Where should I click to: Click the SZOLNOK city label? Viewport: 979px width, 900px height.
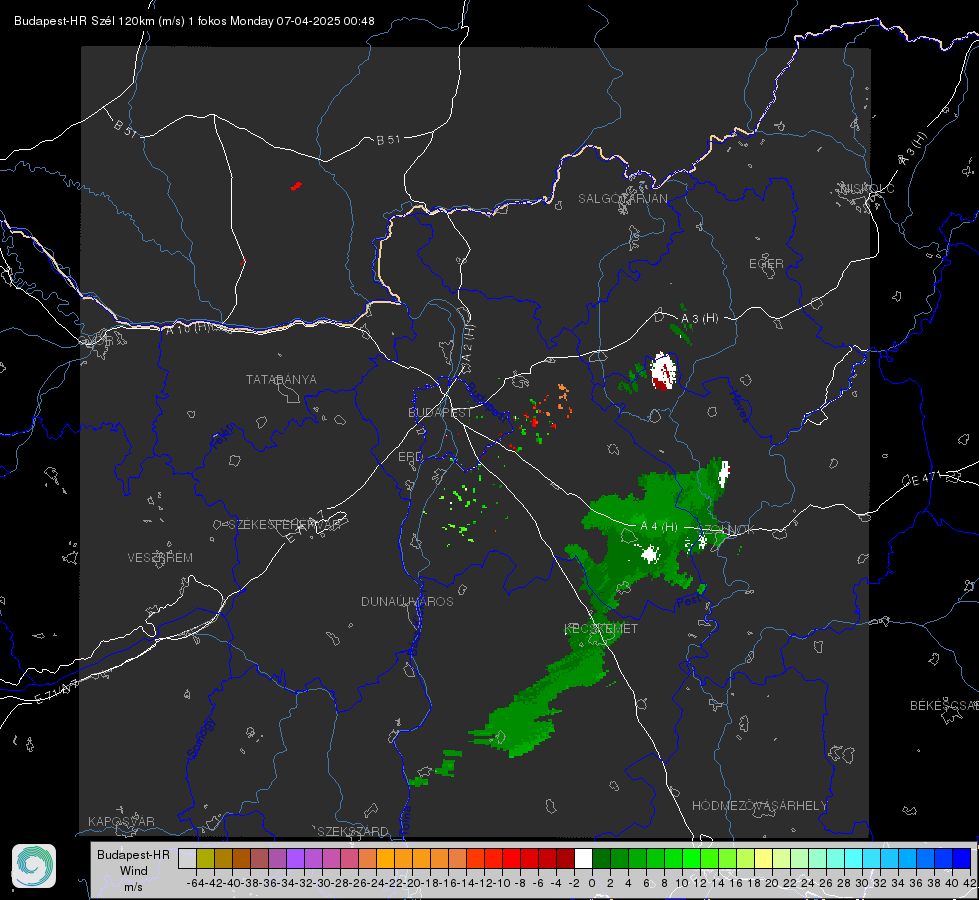[729, 530]
